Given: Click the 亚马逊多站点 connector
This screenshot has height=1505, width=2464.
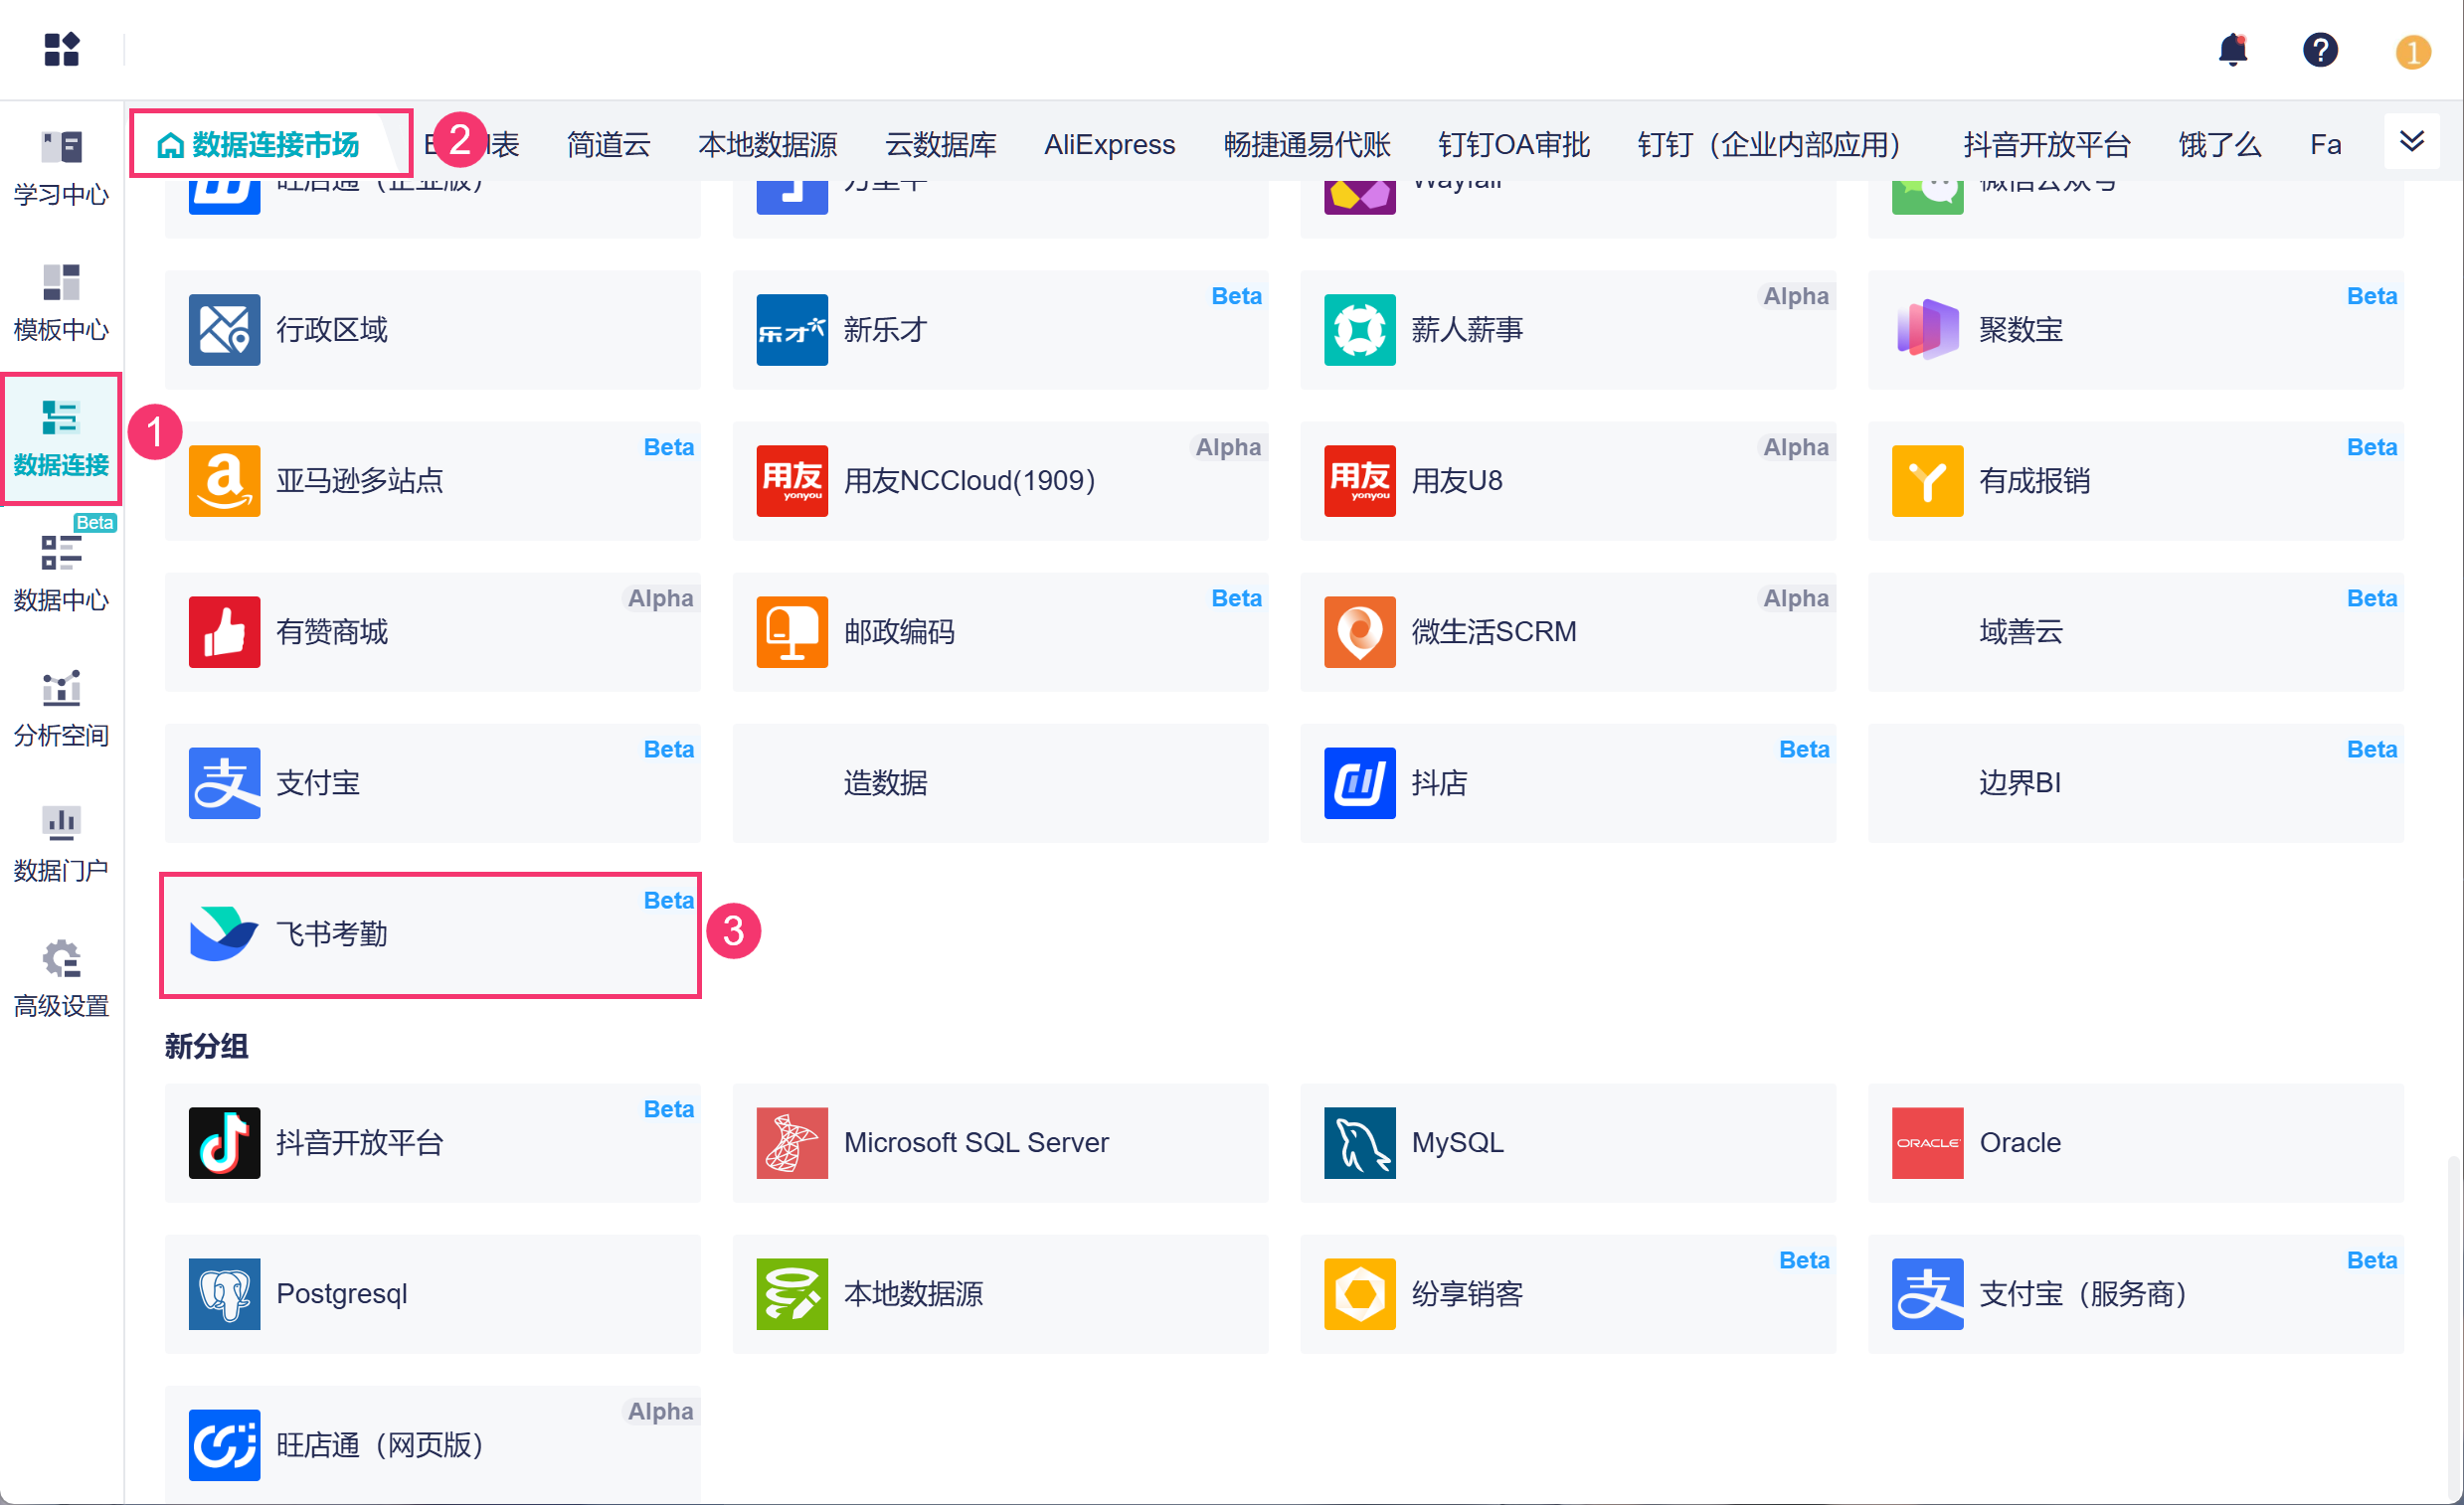Looking at the screenshot, I should click(431, 481).
